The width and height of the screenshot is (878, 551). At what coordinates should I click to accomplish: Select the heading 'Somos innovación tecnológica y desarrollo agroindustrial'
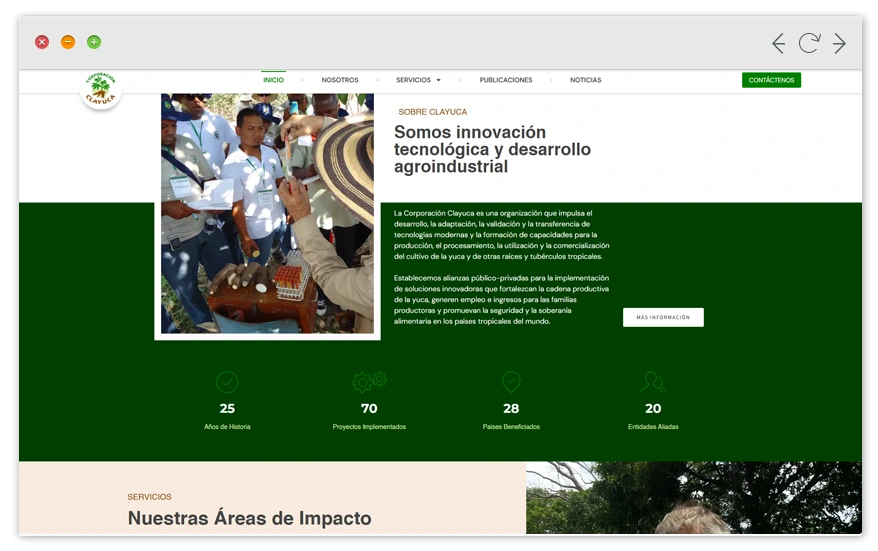492,150
